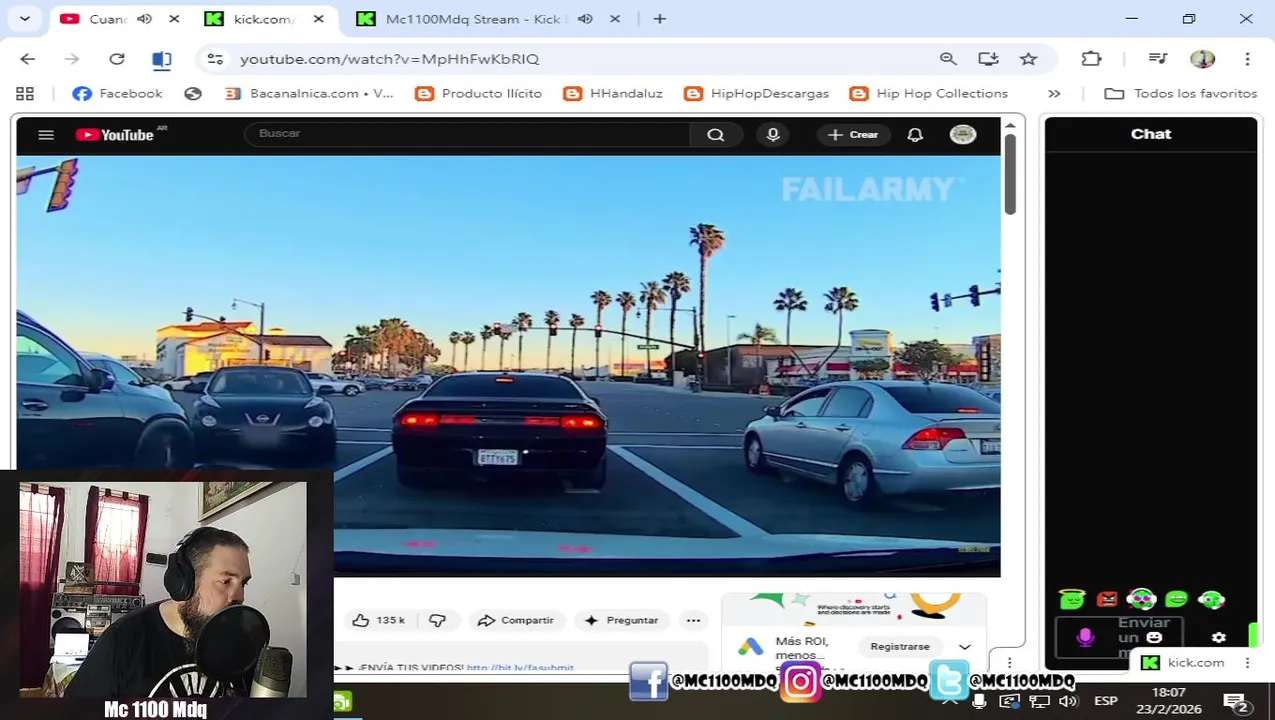
Task: Open the YouTube hamburger guide menu
Action: pyautogui.click(x=46, y=135)
